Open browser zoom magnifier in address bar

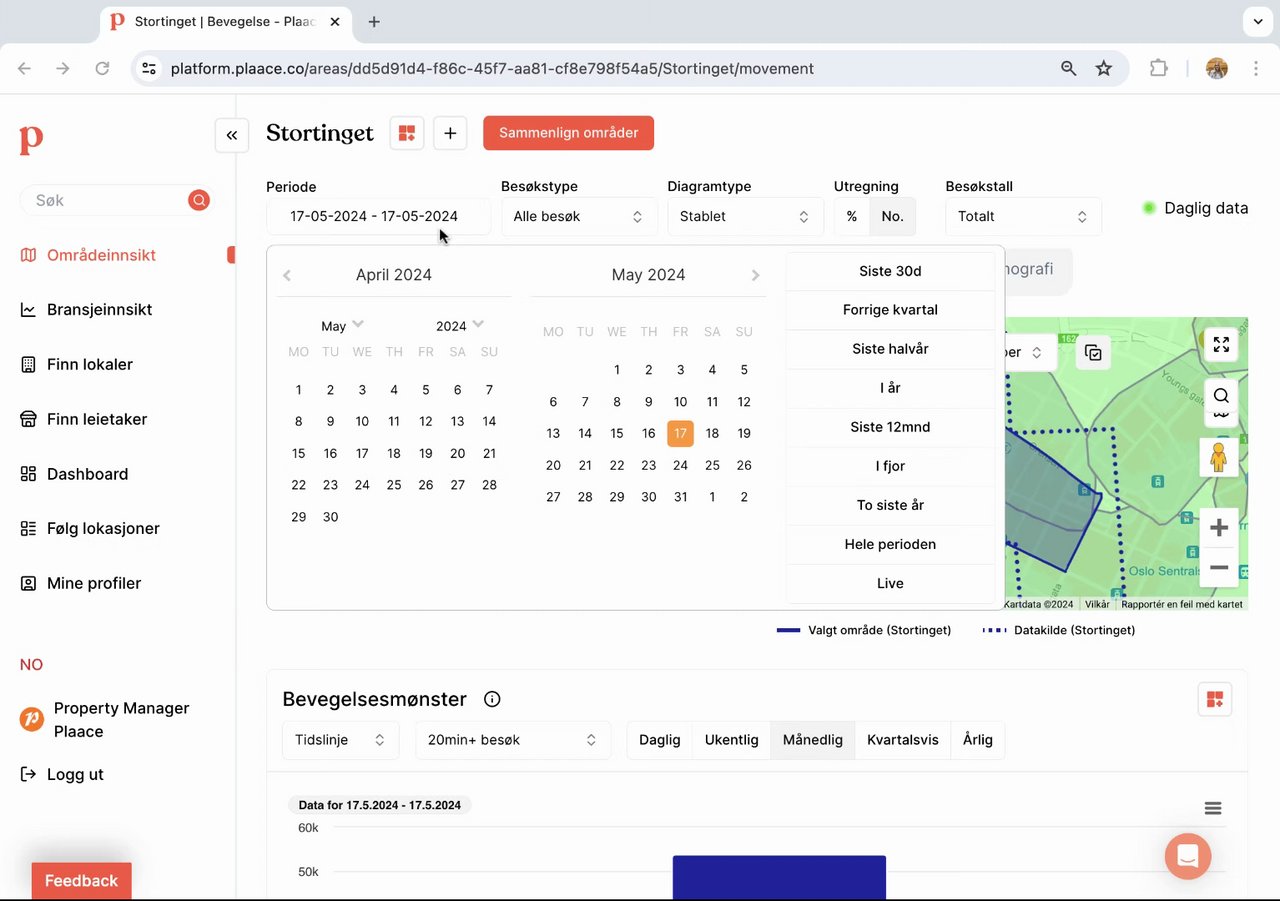(x=1069, y=68)
